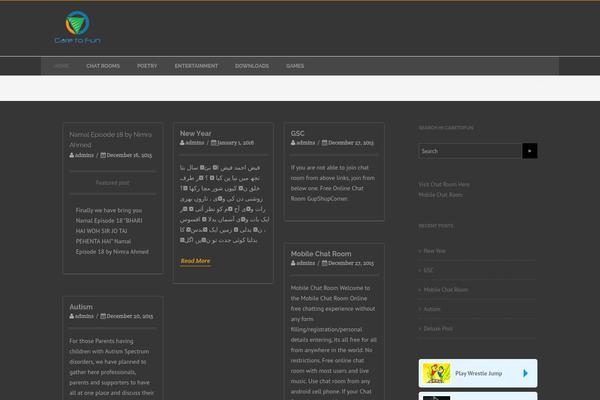Open the sidebar Mobile Chat Room link under Visit Chat Room

click(x=440, y=195)
